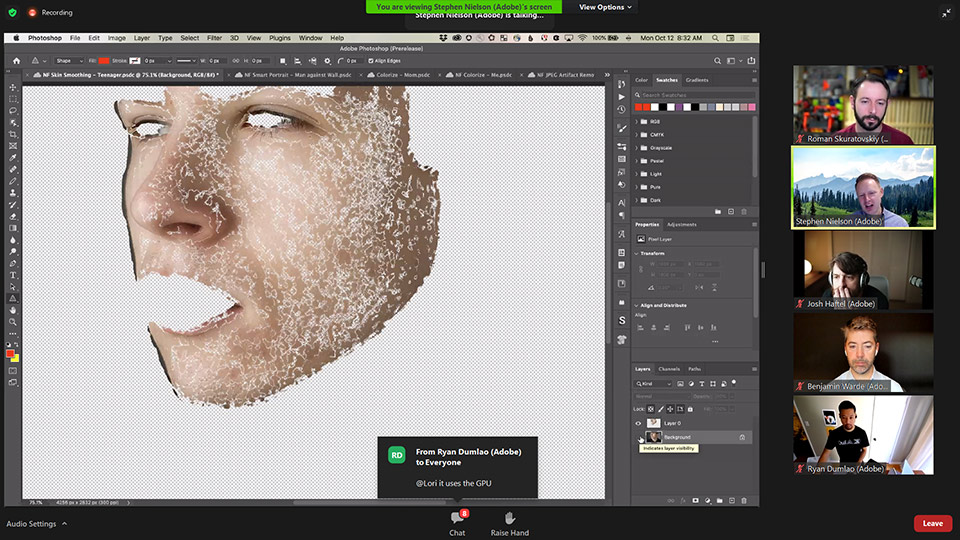960x540 pixels.
Task: Switch to the Channels tab
Action: [x=669, y=369]
